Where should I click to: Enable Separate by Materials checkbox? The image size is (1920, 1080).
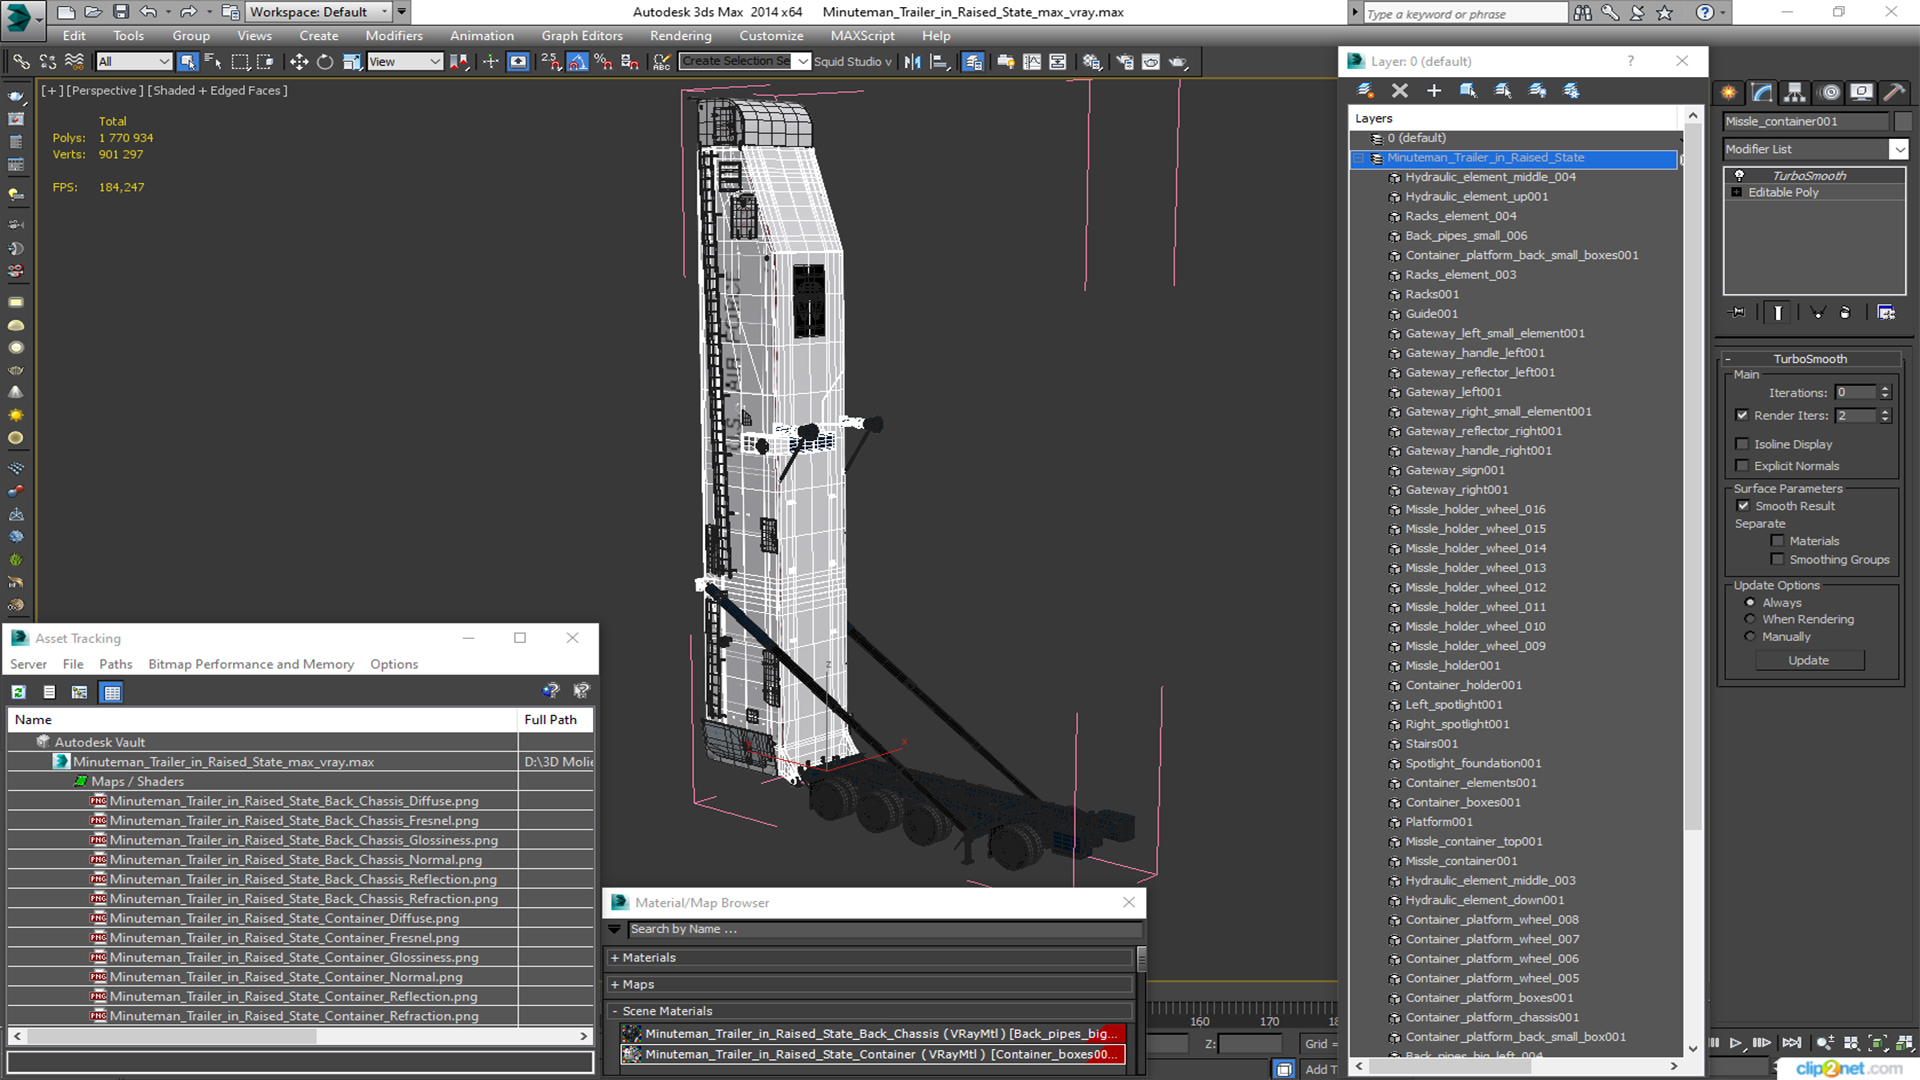coord(1777,541)
